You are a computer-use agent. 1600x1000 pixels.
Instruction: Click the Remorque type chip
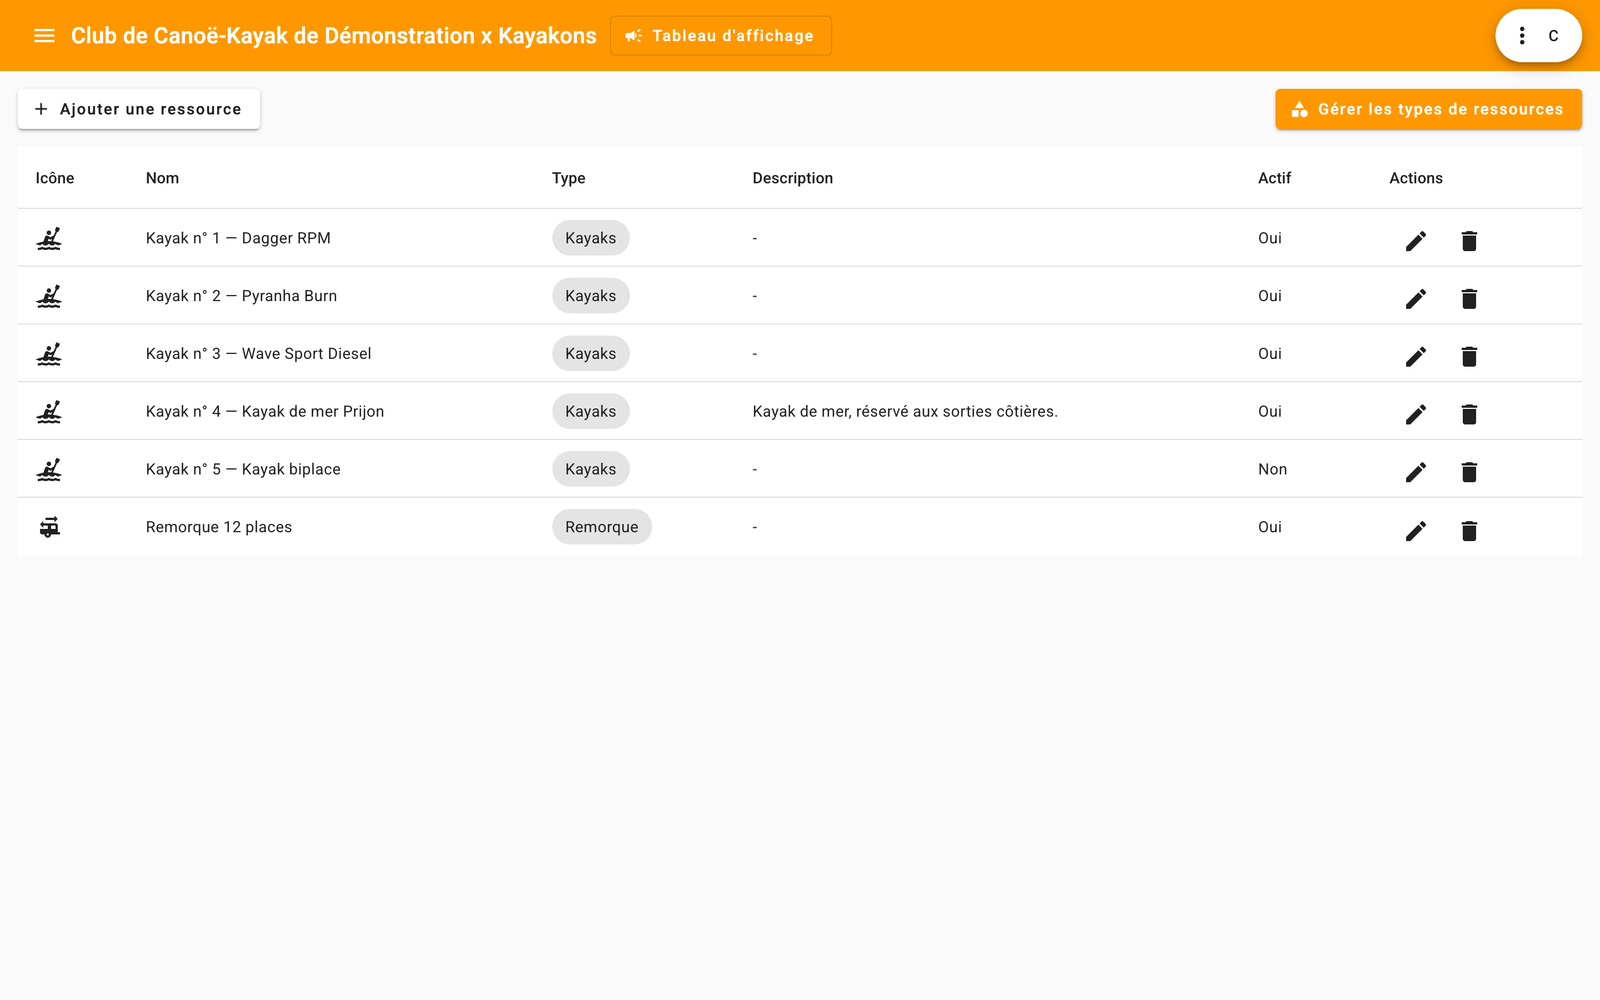click(x=601, y=527)
